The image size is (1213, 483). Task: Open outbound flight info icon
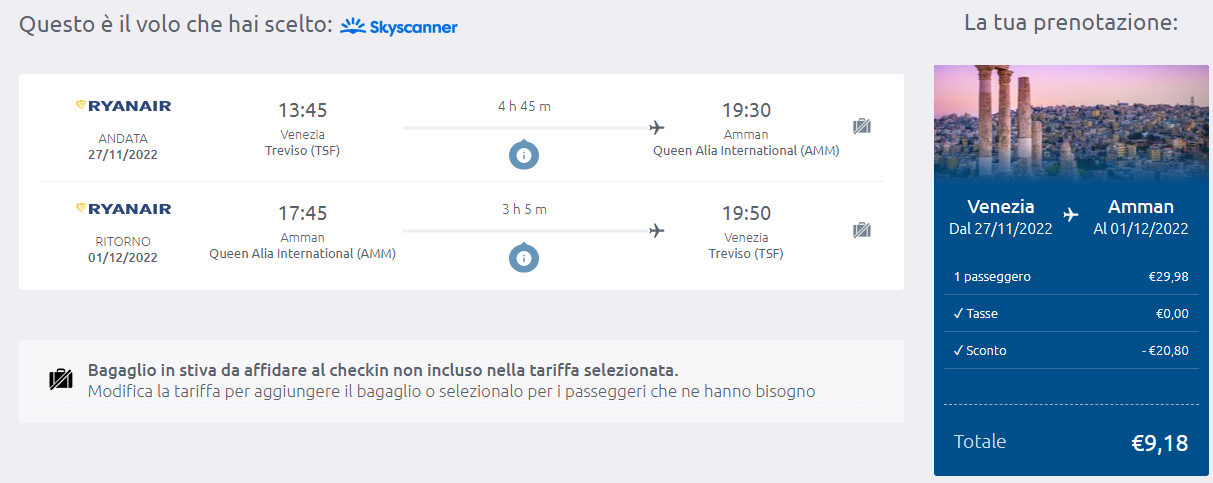(524, 155)
